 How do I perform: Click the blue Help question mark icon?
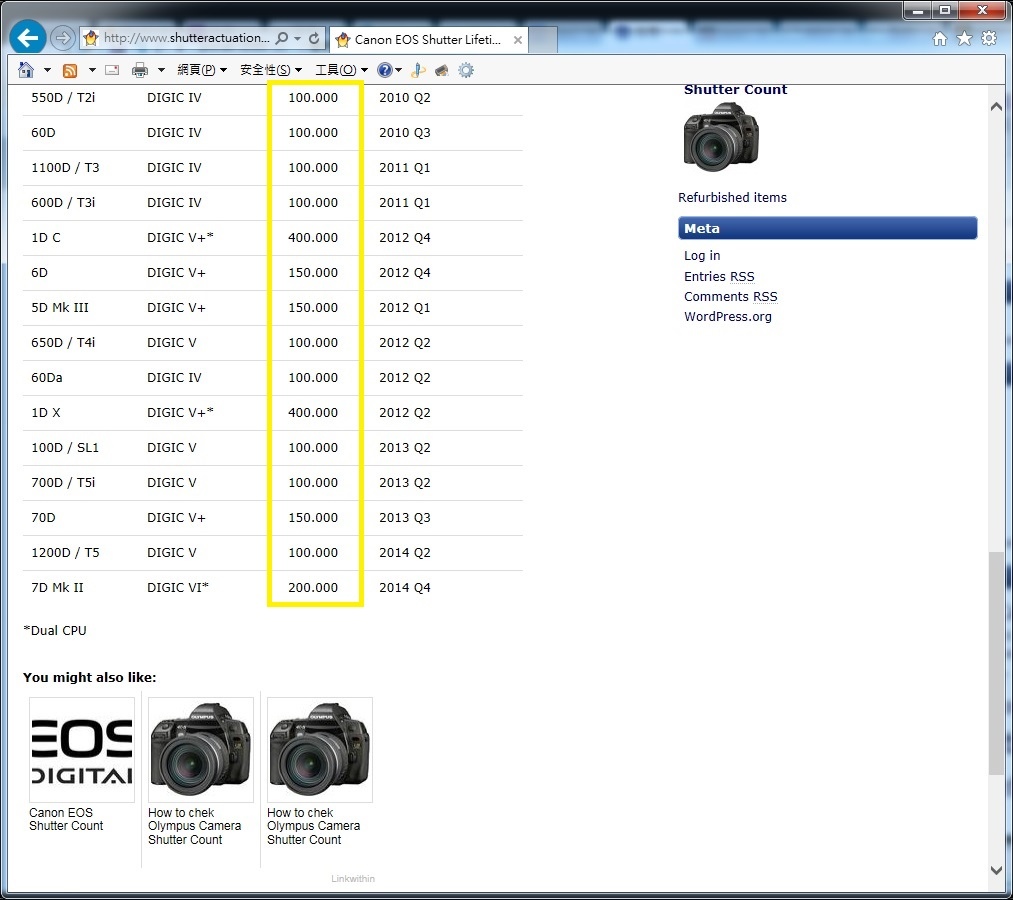[x=384, y=70]
